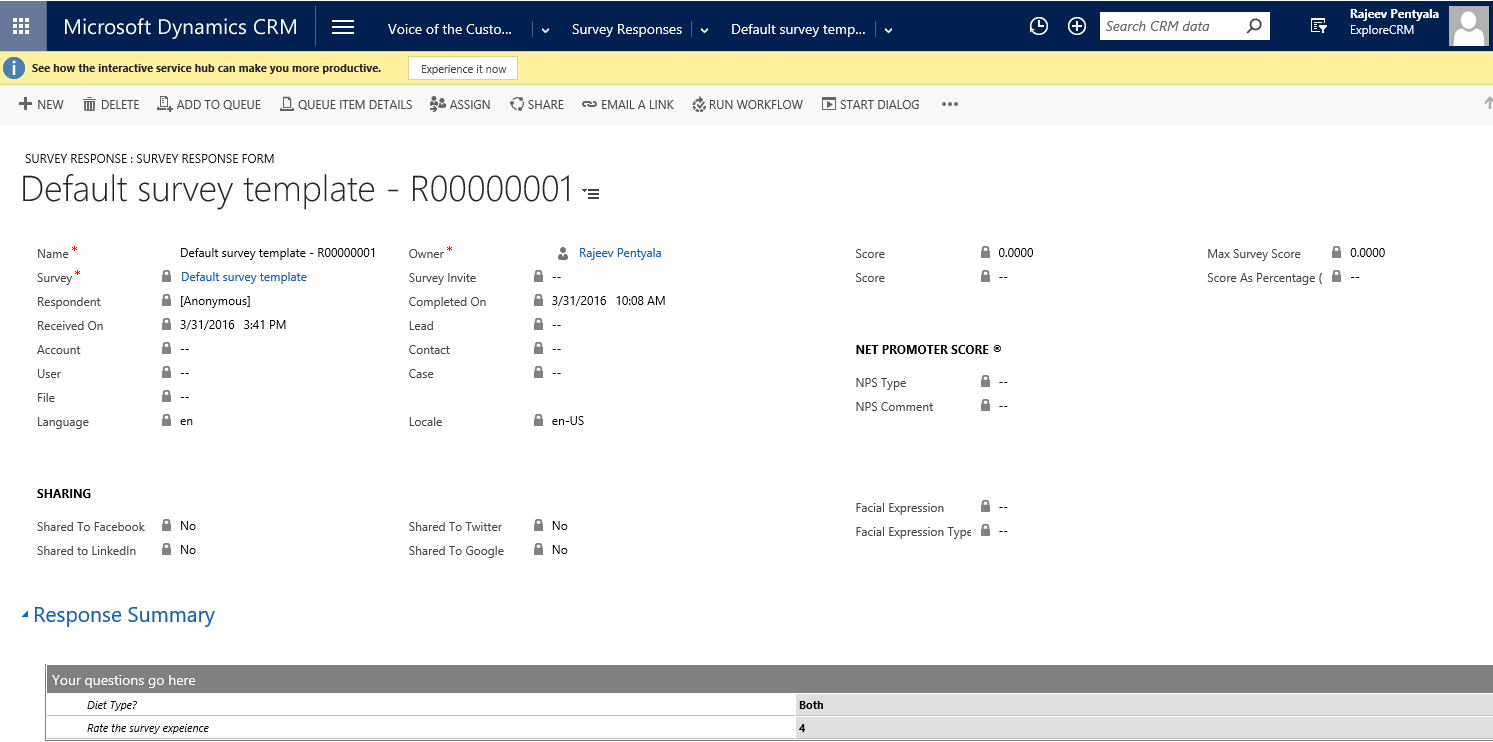This screenshot has width=1493, height=742.
Task: Open the Default survey template link
Action: [x=243, y=277]
